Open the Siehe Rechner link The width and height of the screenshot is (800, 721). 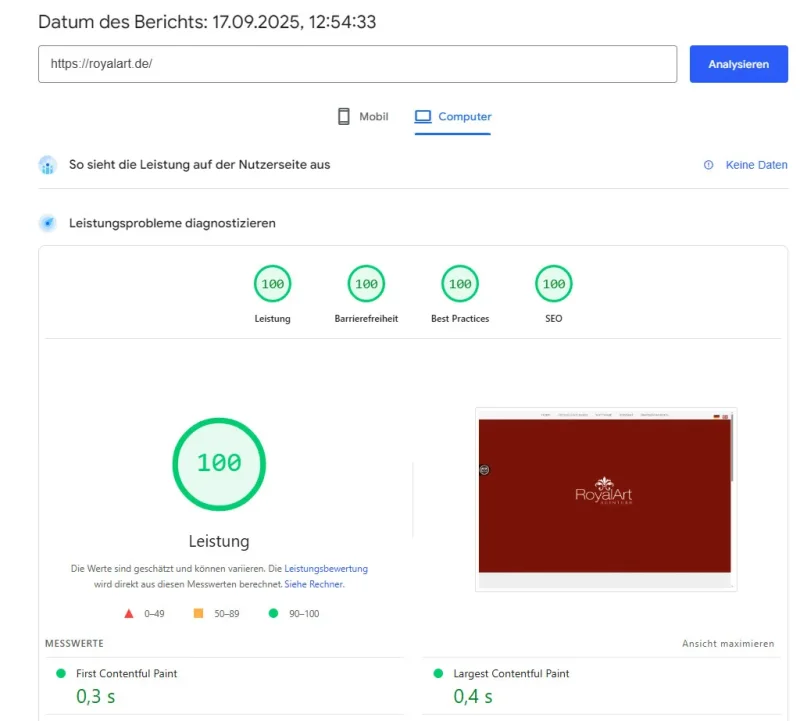coord(314,584)
